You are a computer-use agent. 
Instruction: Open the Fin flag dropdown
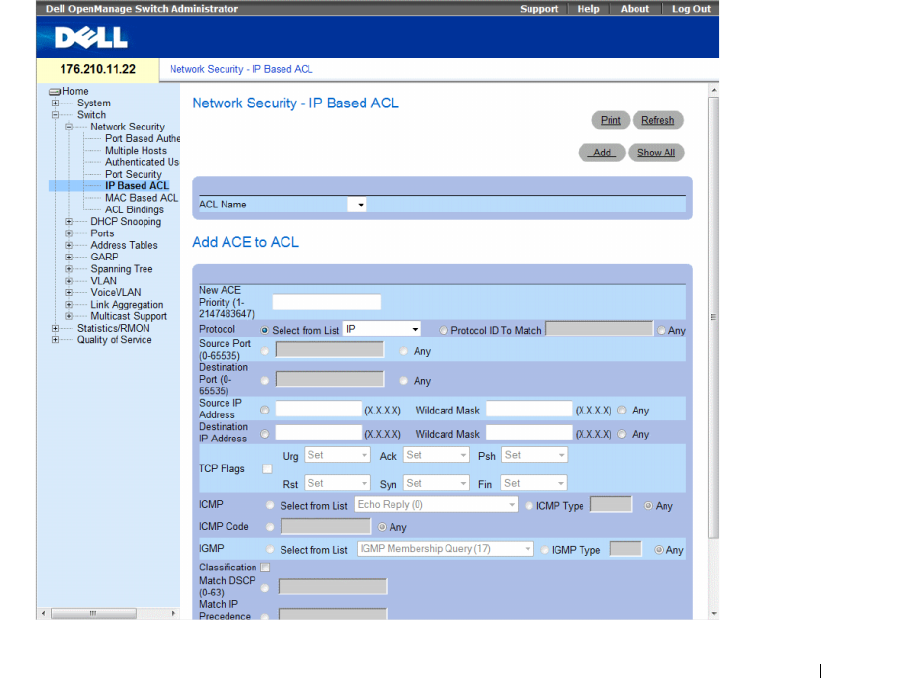[534, 483]
